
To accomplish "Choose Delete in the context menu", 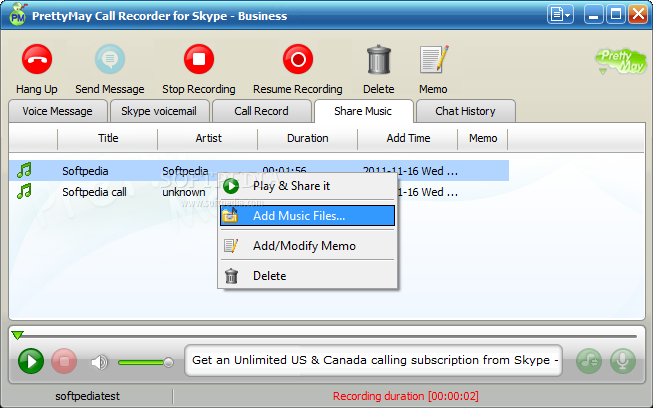I will point(308,276).
